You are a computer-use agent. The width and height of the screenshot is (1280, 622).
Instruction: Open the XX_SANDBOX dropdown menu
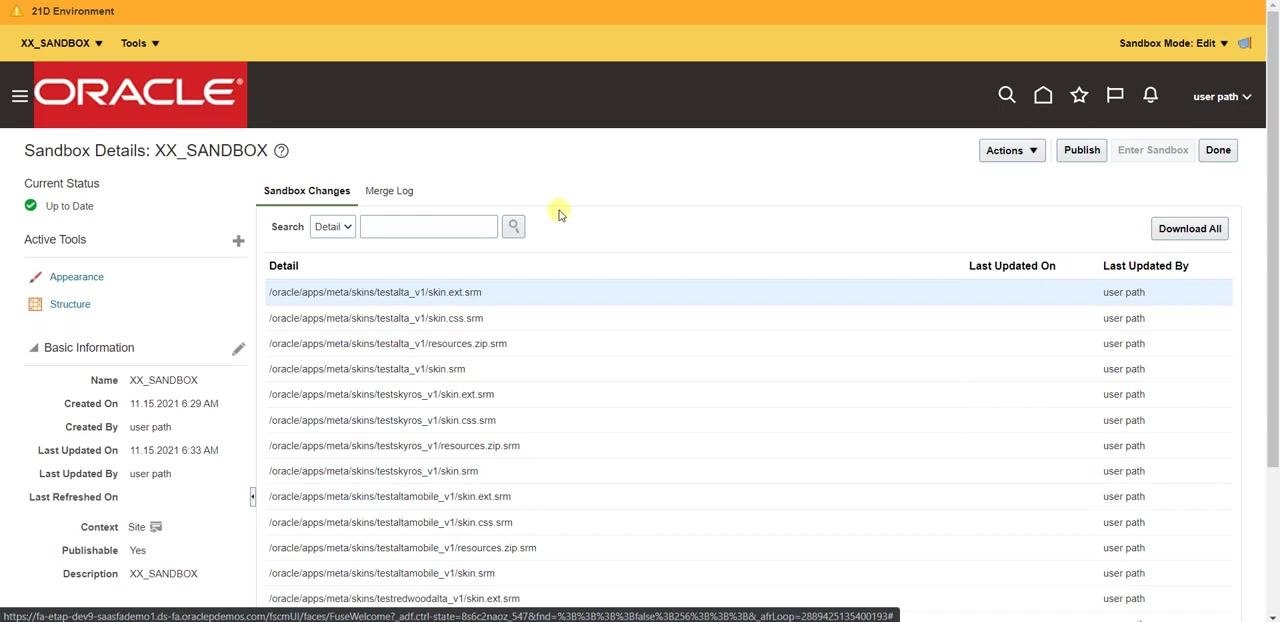pos(62,43)
